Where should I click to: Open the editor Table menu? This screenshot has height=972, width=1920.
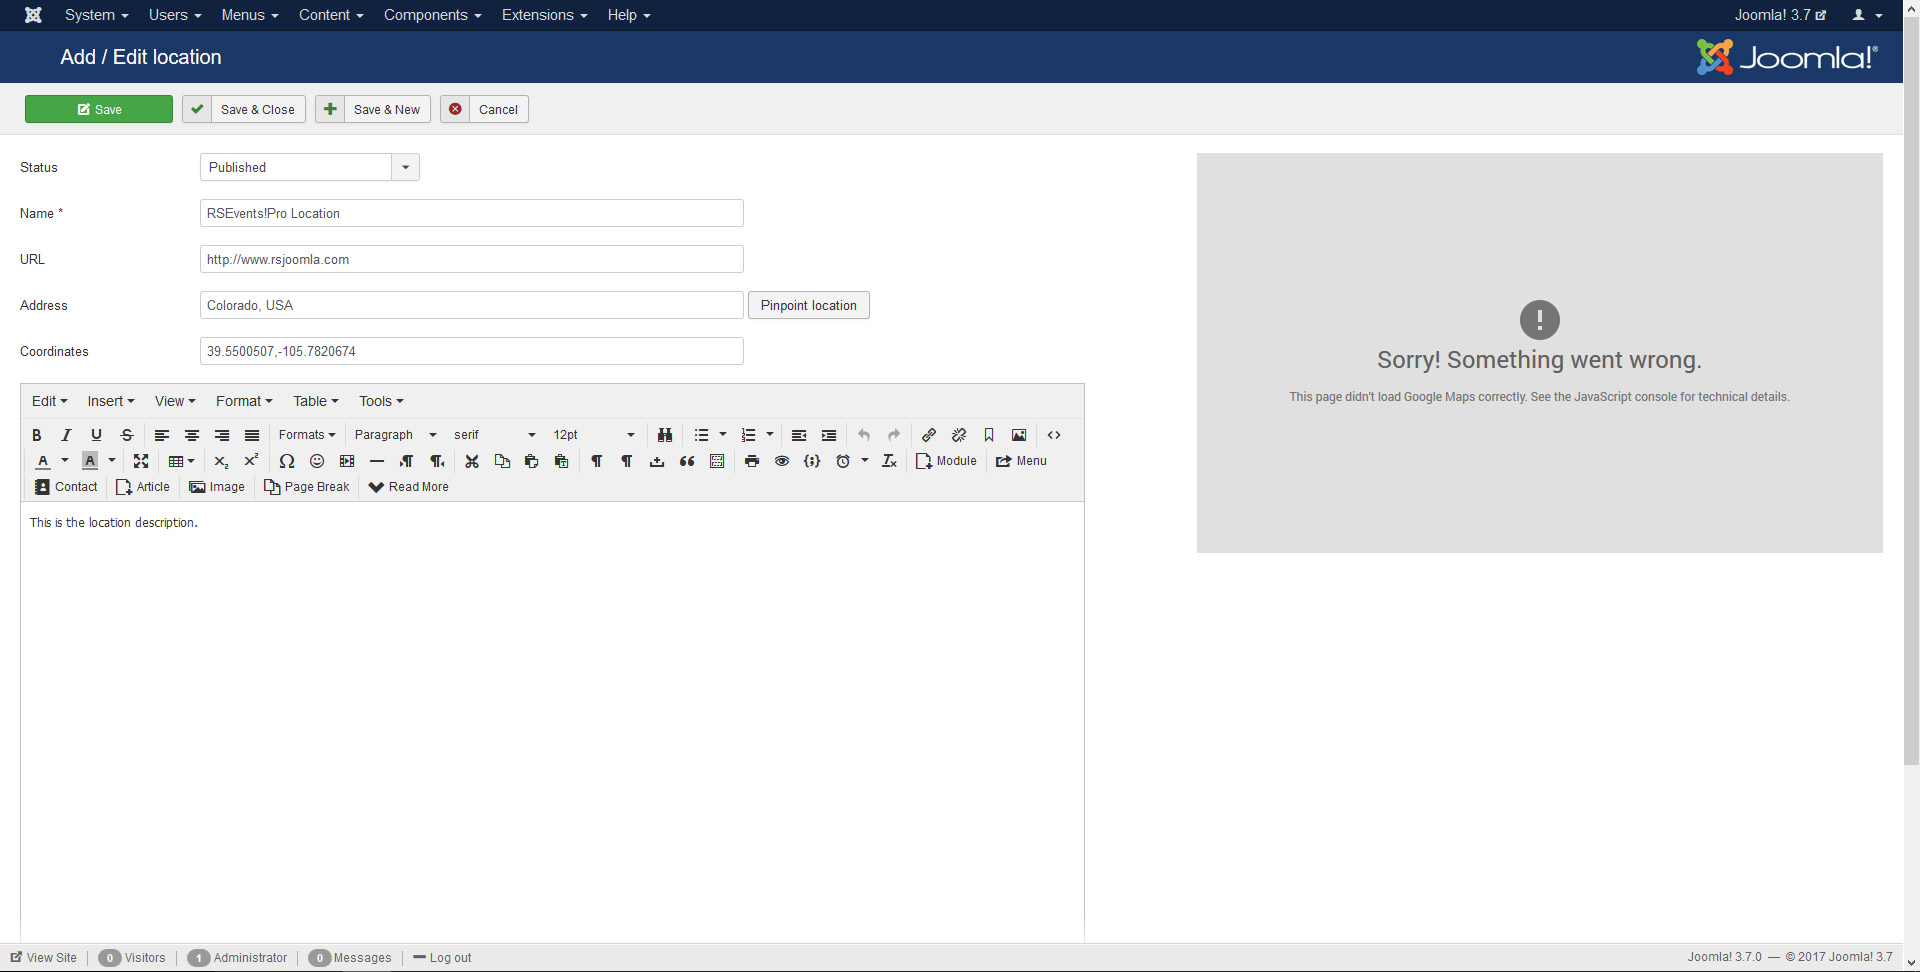316,401
